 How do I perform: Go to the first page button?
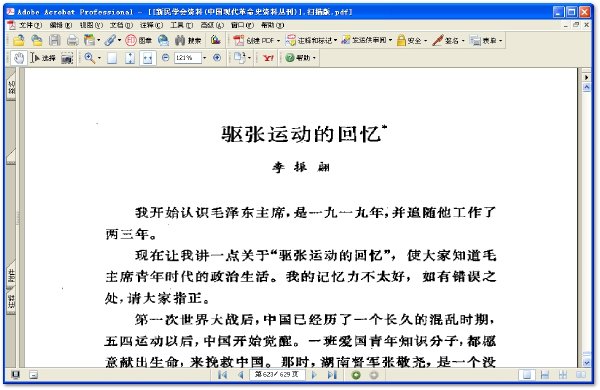click(222, 375)
